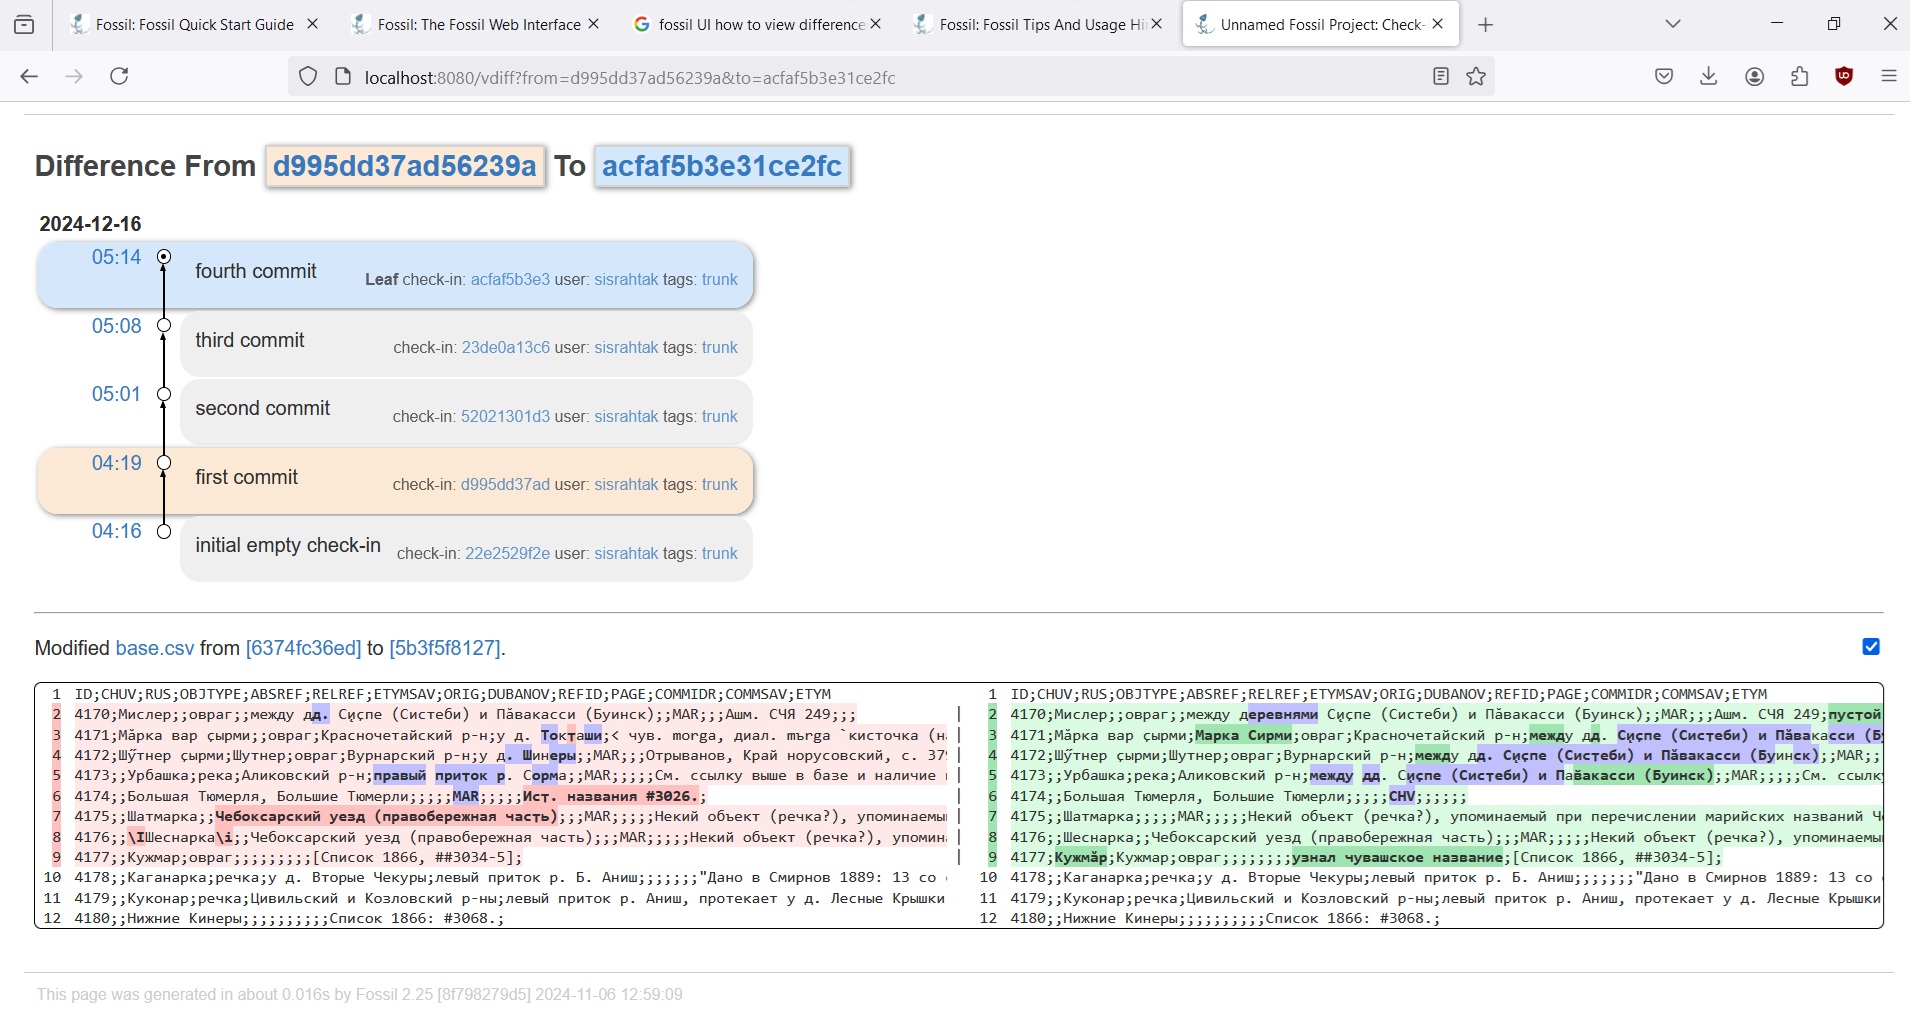The image size is (1910, 1013).
Task: Open the uBlock shield extension icon
Action: [1845, 76]
